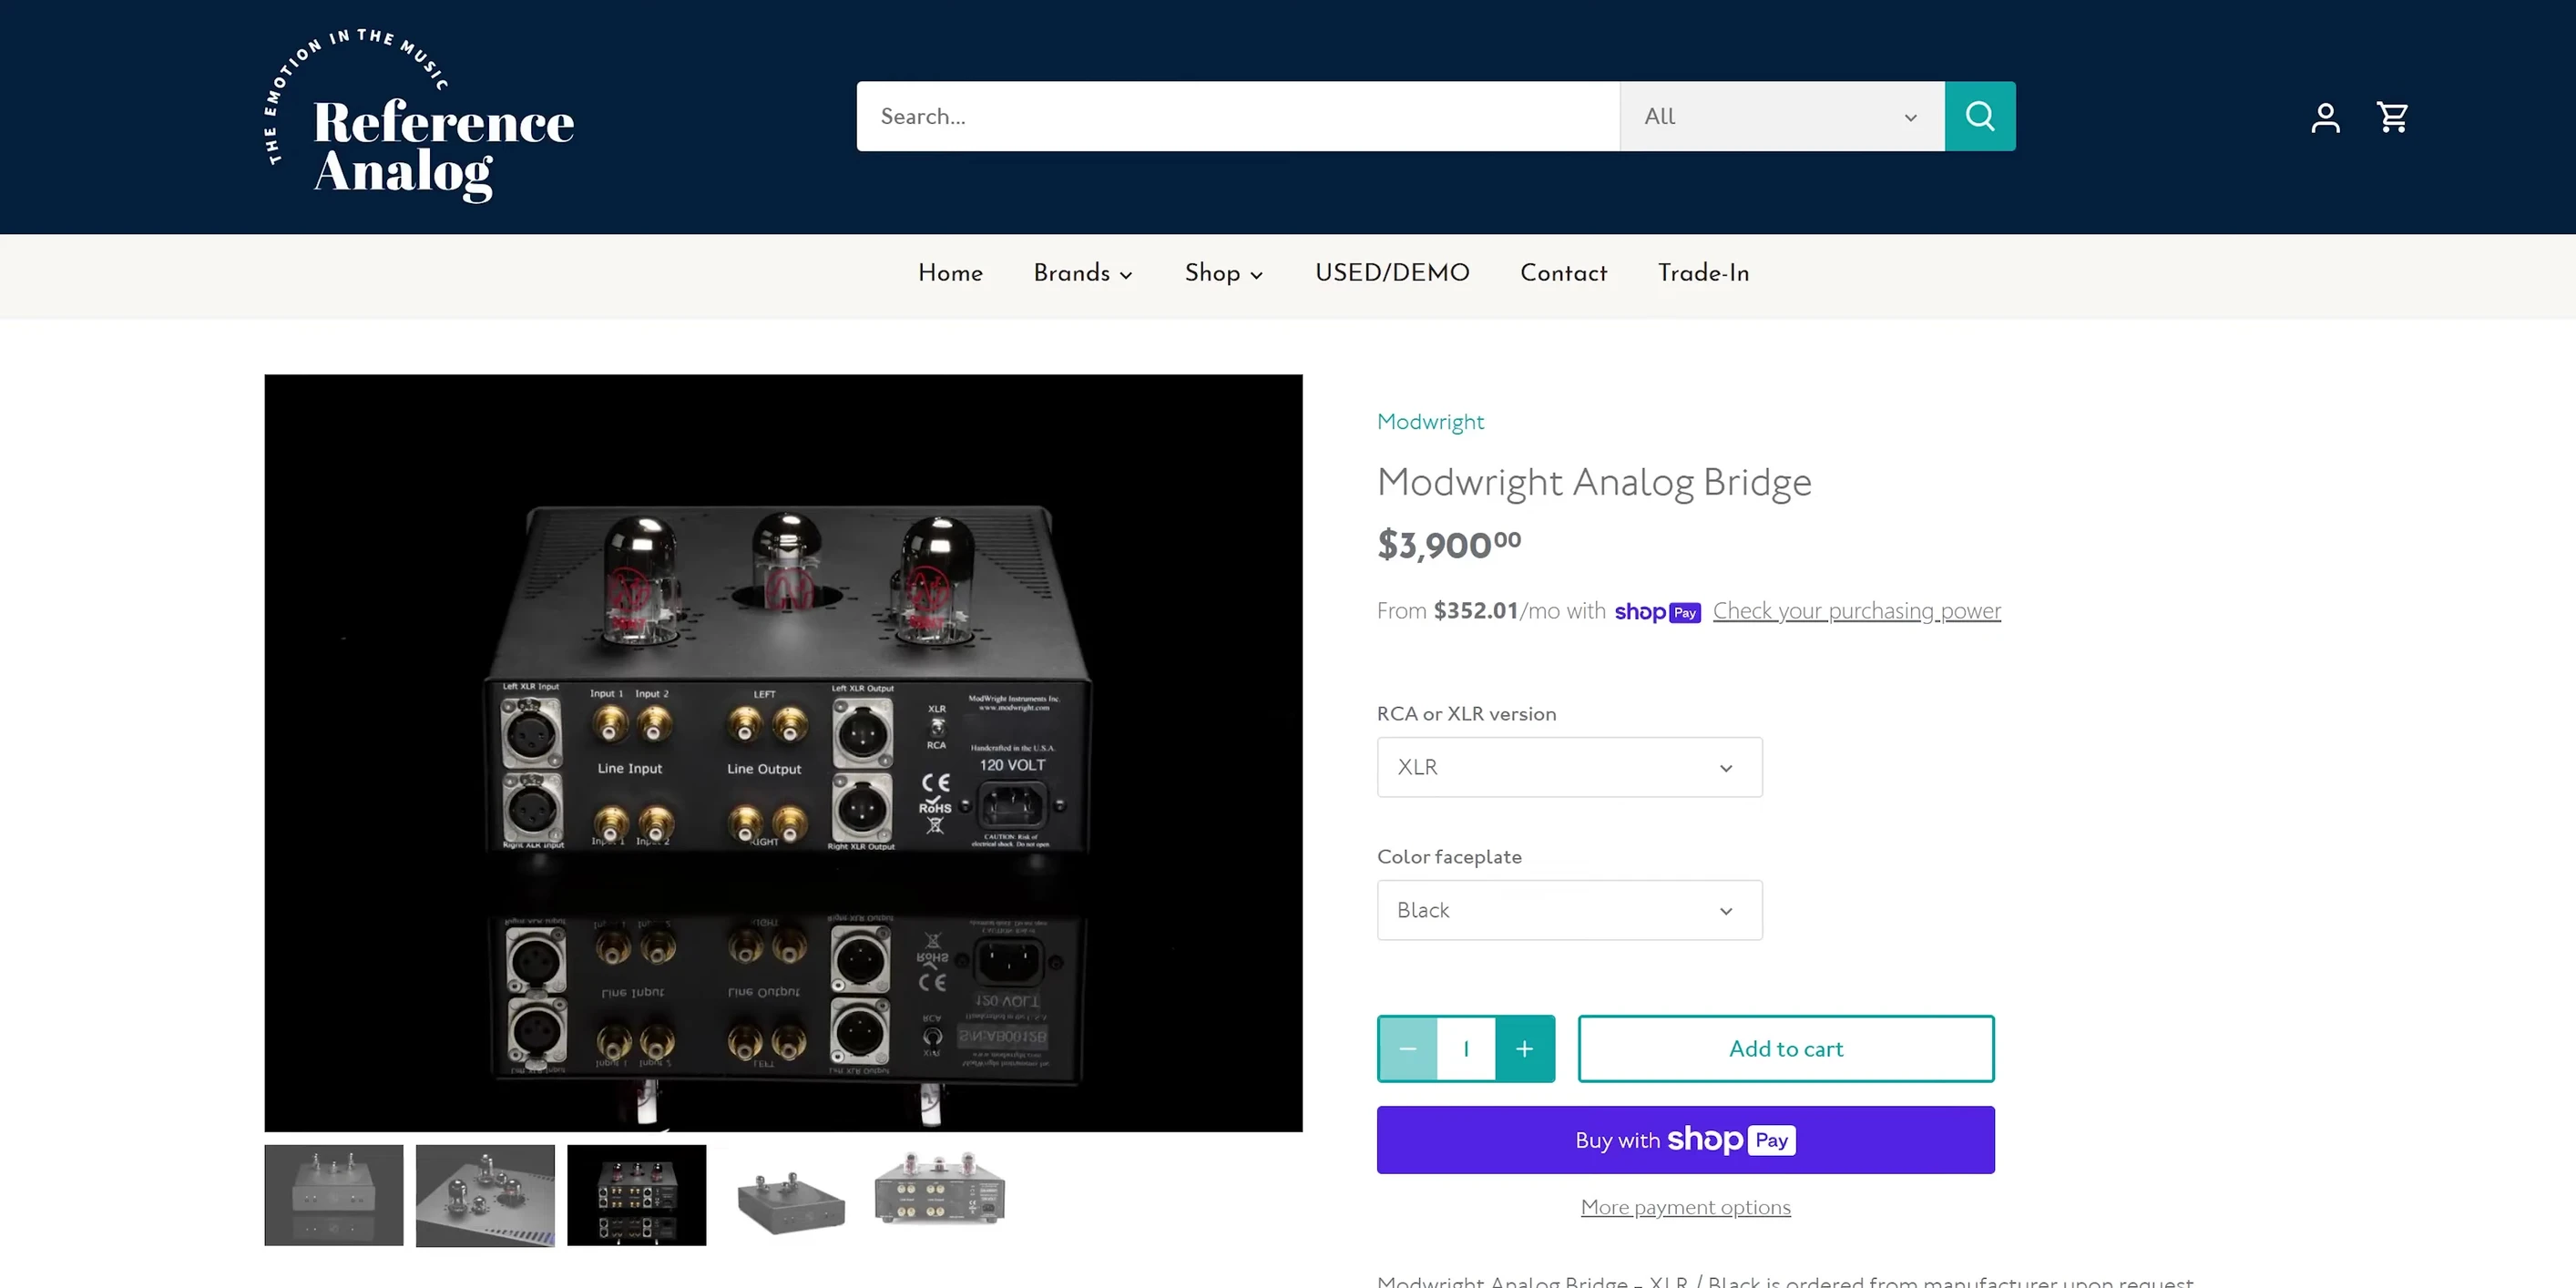Viewport: 2576px width, 1288px height.
Task: Click the quantity number field
Action: (1466, 1049)
